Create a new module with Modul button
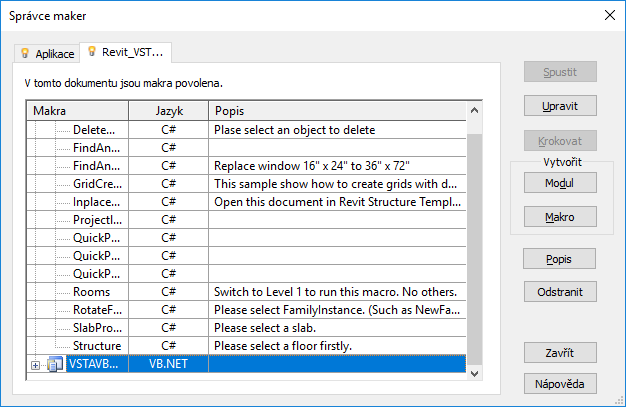The image size is (626, 407). 560,184
